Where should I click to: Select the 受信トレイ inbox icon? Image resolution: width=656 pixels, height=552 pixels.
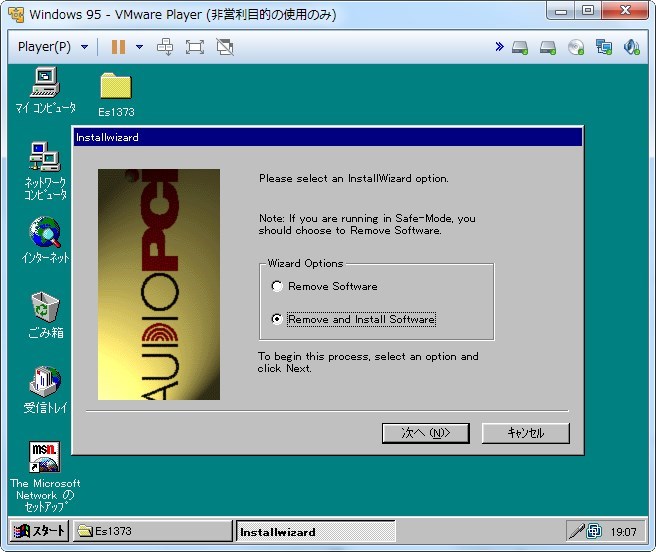click(45, 390)
